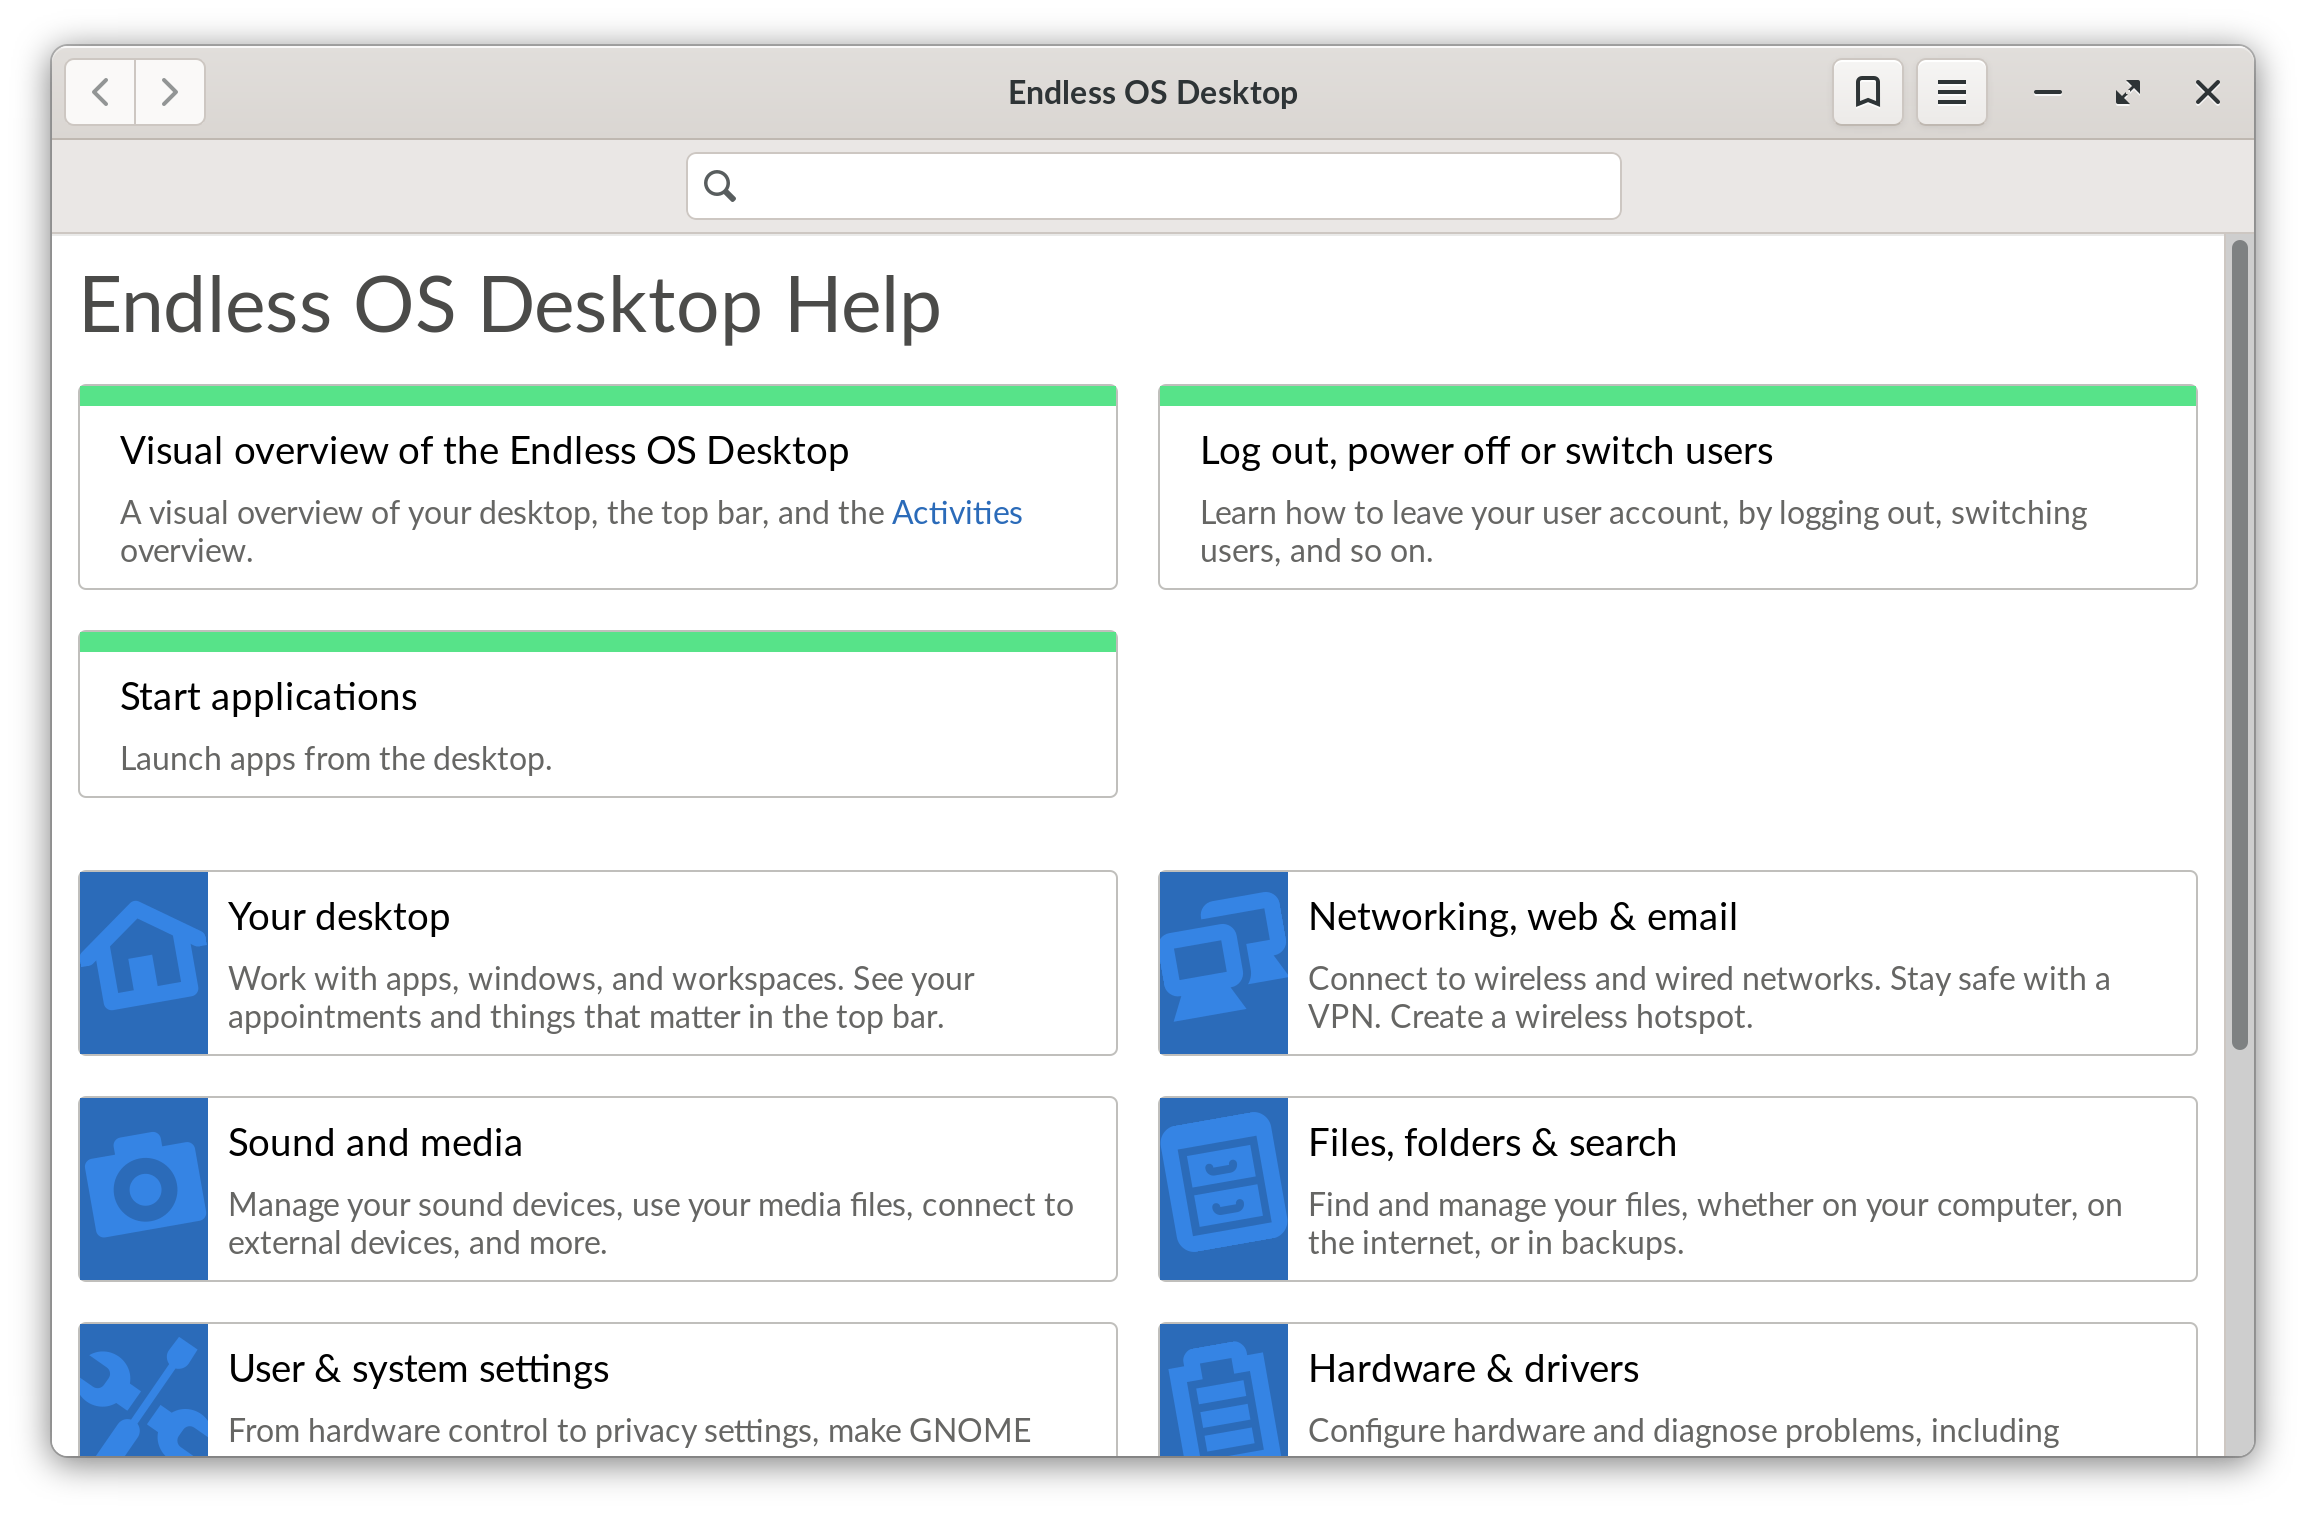Click the wrench icon for User settings
This screenshot has width=2306, height=1514.
144,1390
